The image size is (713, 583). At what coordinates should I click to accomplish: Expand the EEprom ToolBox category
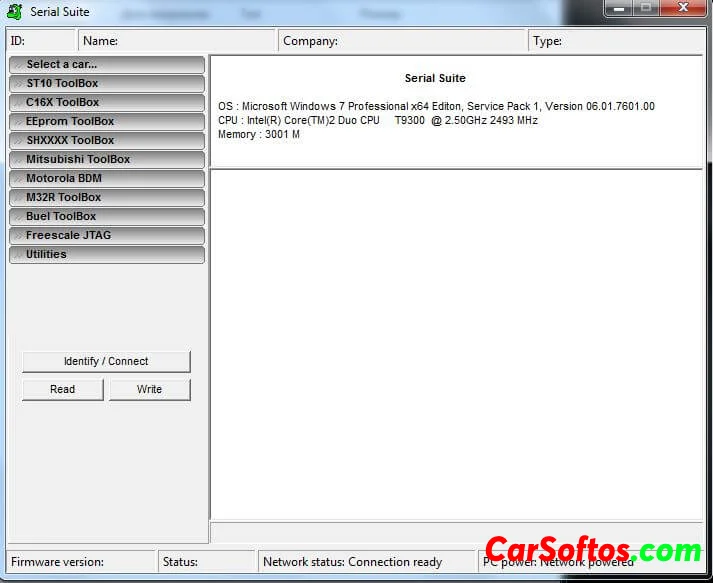[x=107, y=122]
